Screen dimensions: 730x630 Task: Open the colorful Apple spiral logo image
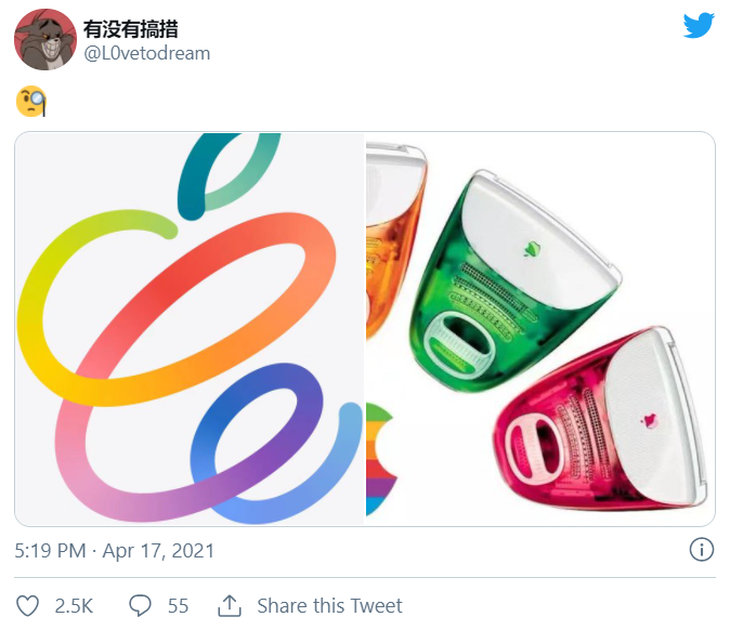(x=189, y=329)
